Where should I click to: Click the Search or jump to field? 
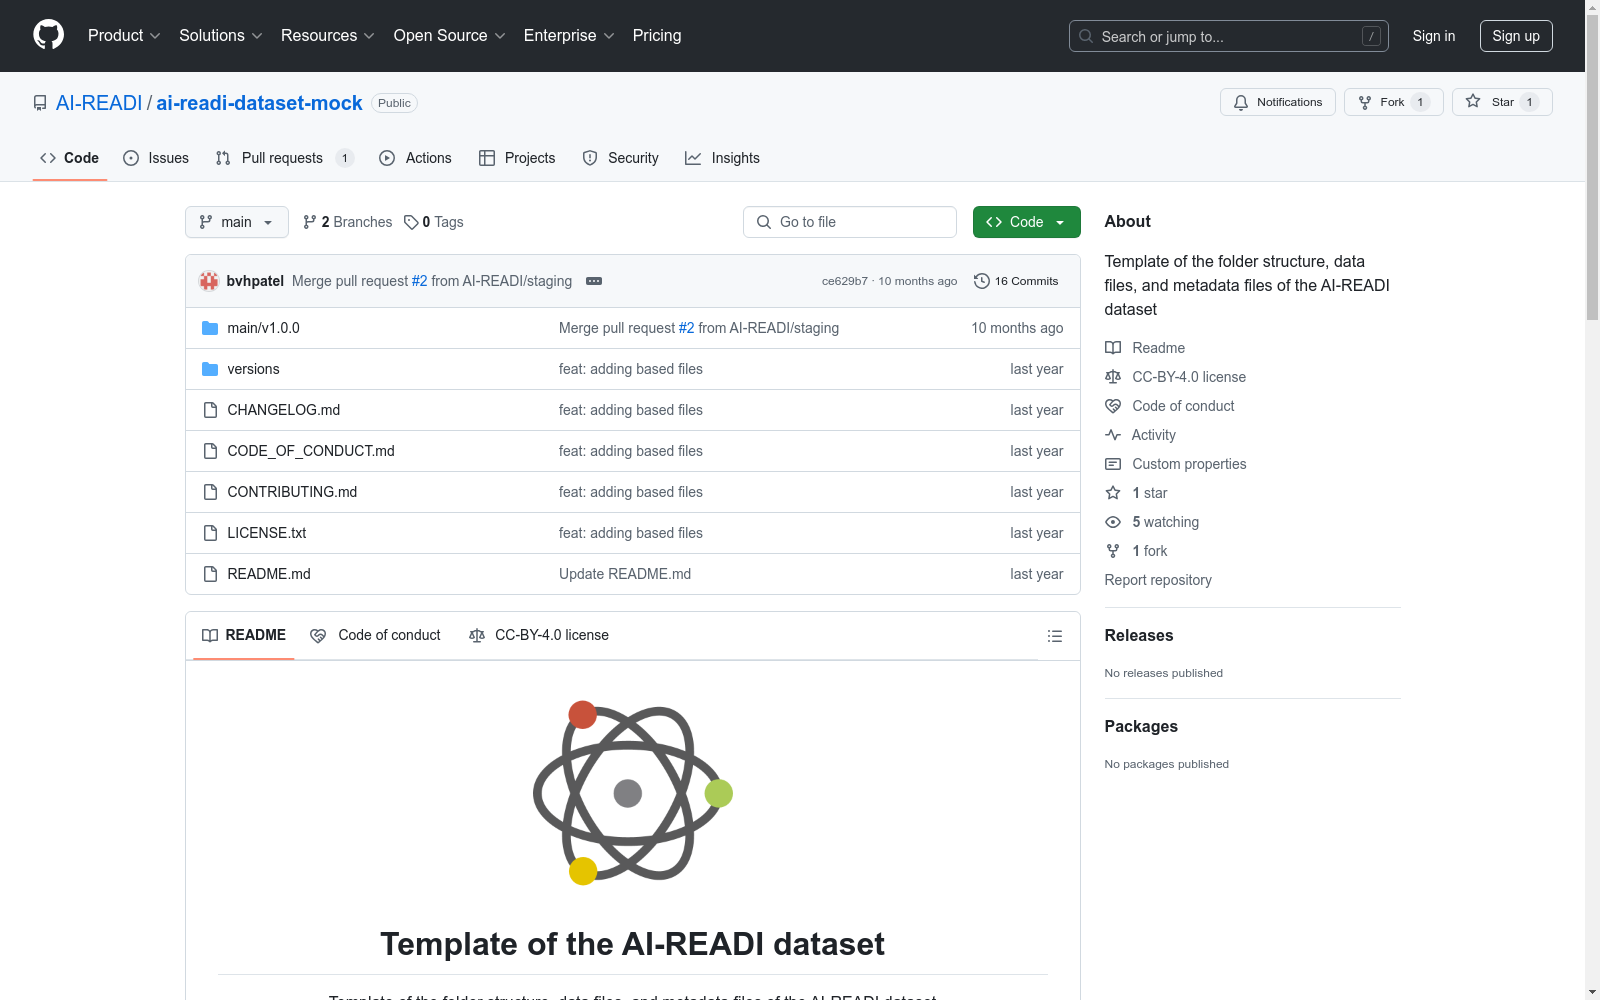coord(1228,36)
